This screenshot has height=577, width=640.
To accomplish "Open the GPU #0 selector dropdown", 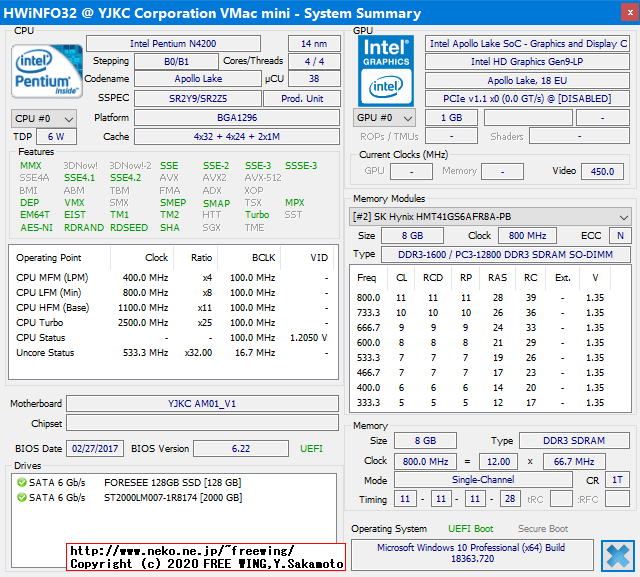I will [384, 118].
